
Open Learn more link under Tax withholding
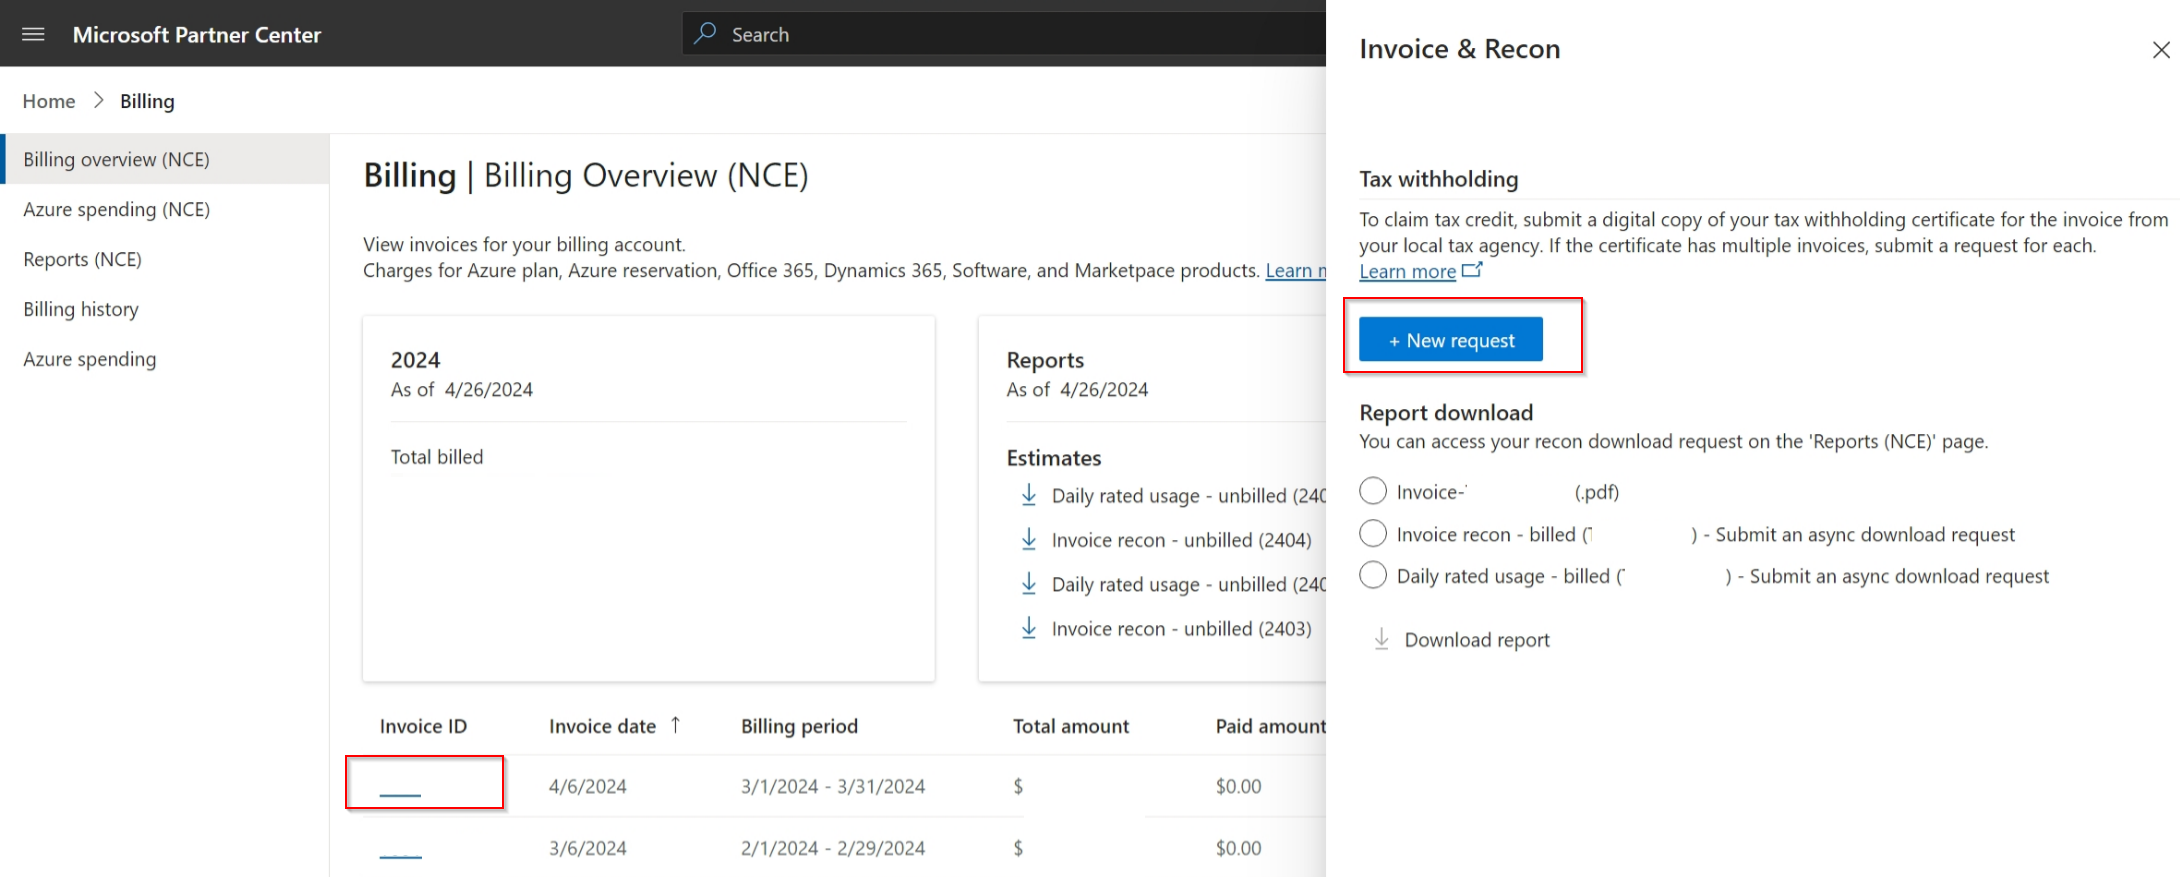click(1407, 271)
